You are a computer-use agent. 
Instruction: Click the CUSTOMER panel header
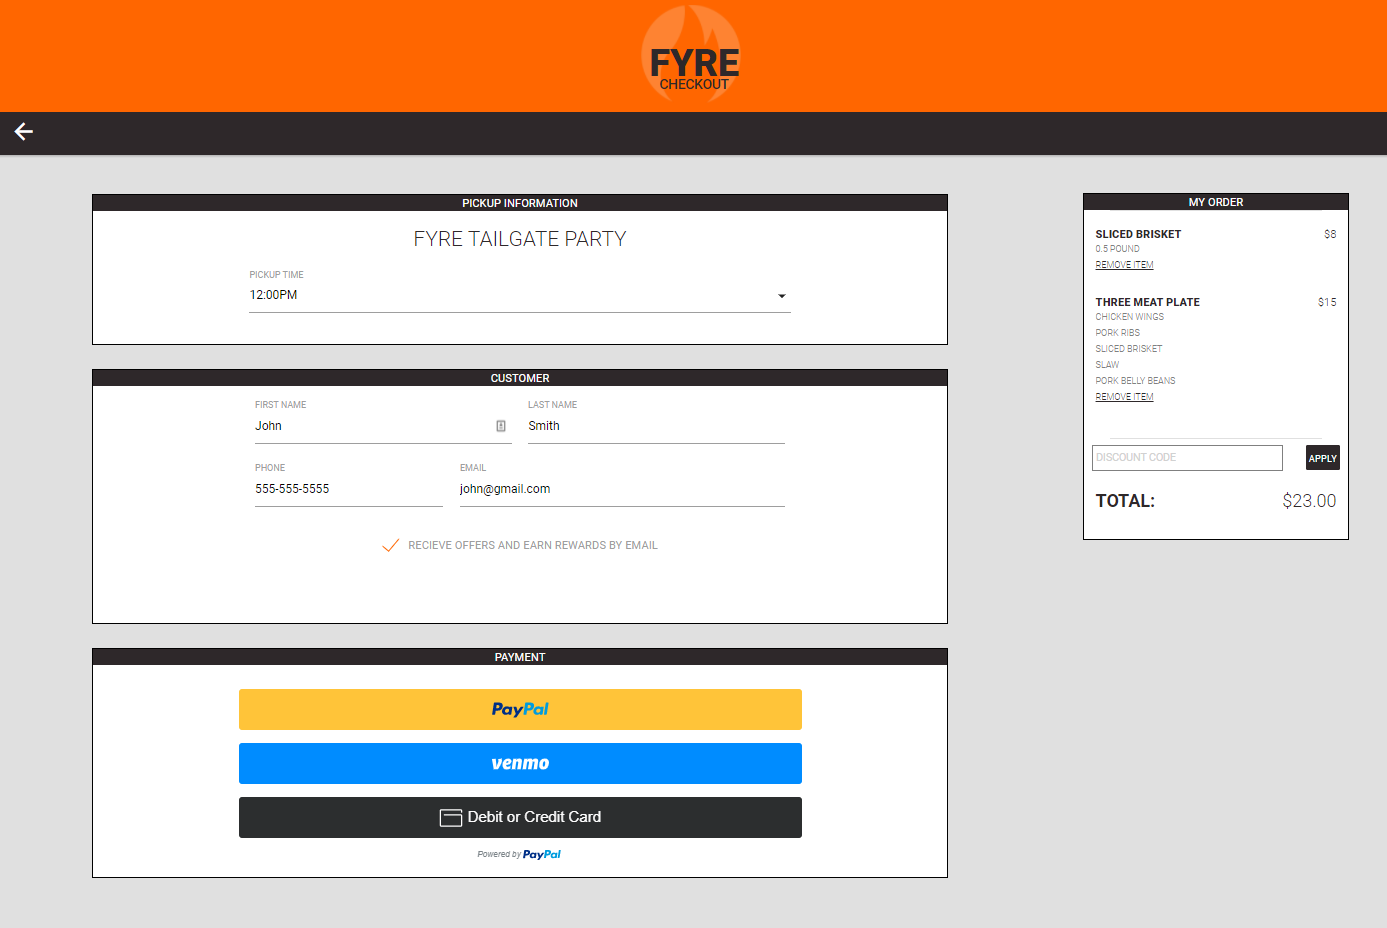coord(520,378)
